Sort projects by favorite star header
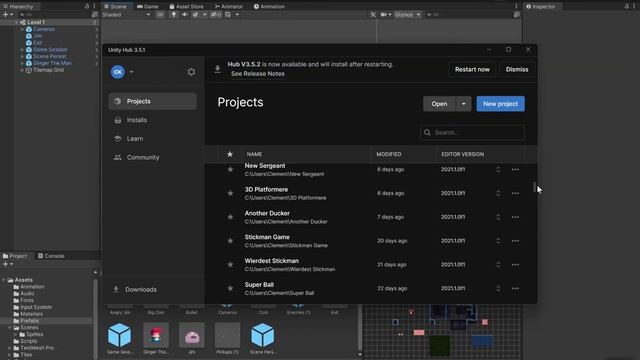Image resolution: width=640 pixels, height=360 pixels. tap(230, 154)
